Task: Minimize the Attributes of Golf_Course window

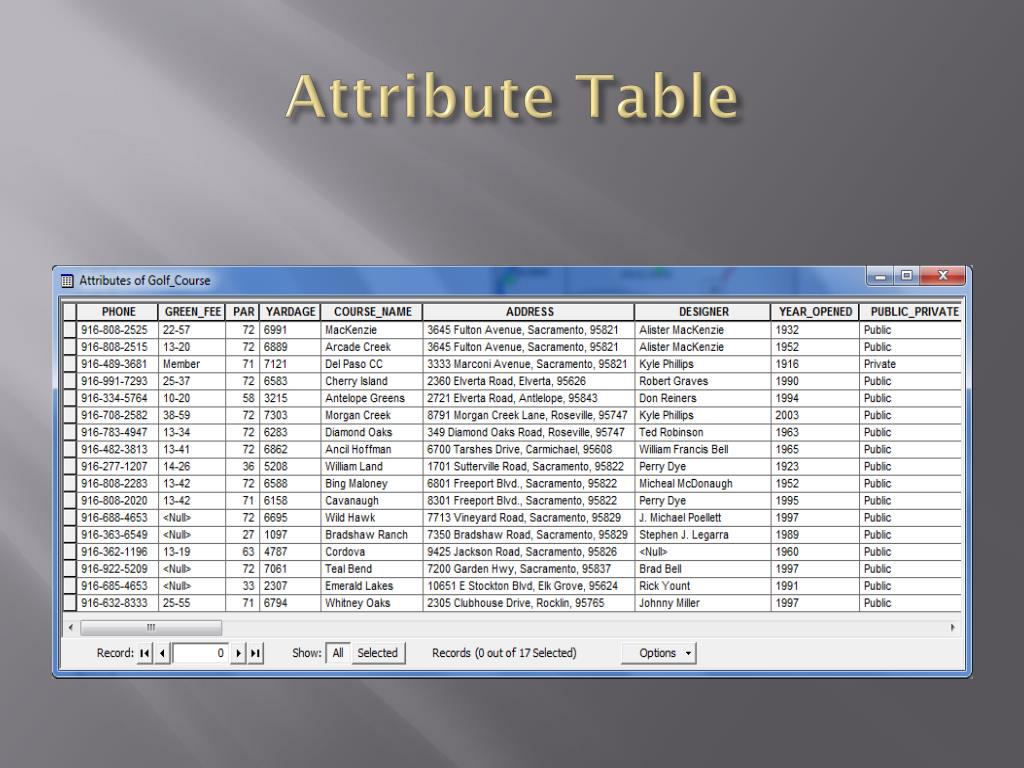Action: (881, 276)
